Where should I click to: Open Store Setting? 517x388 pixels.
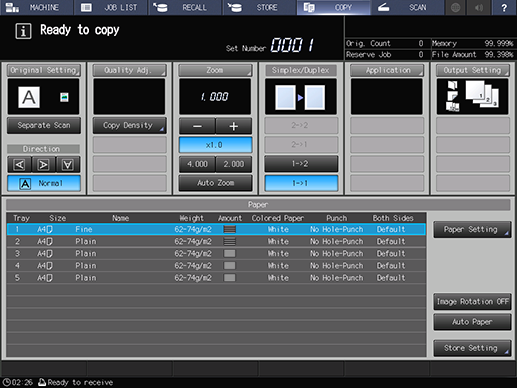tap(472, 348)
